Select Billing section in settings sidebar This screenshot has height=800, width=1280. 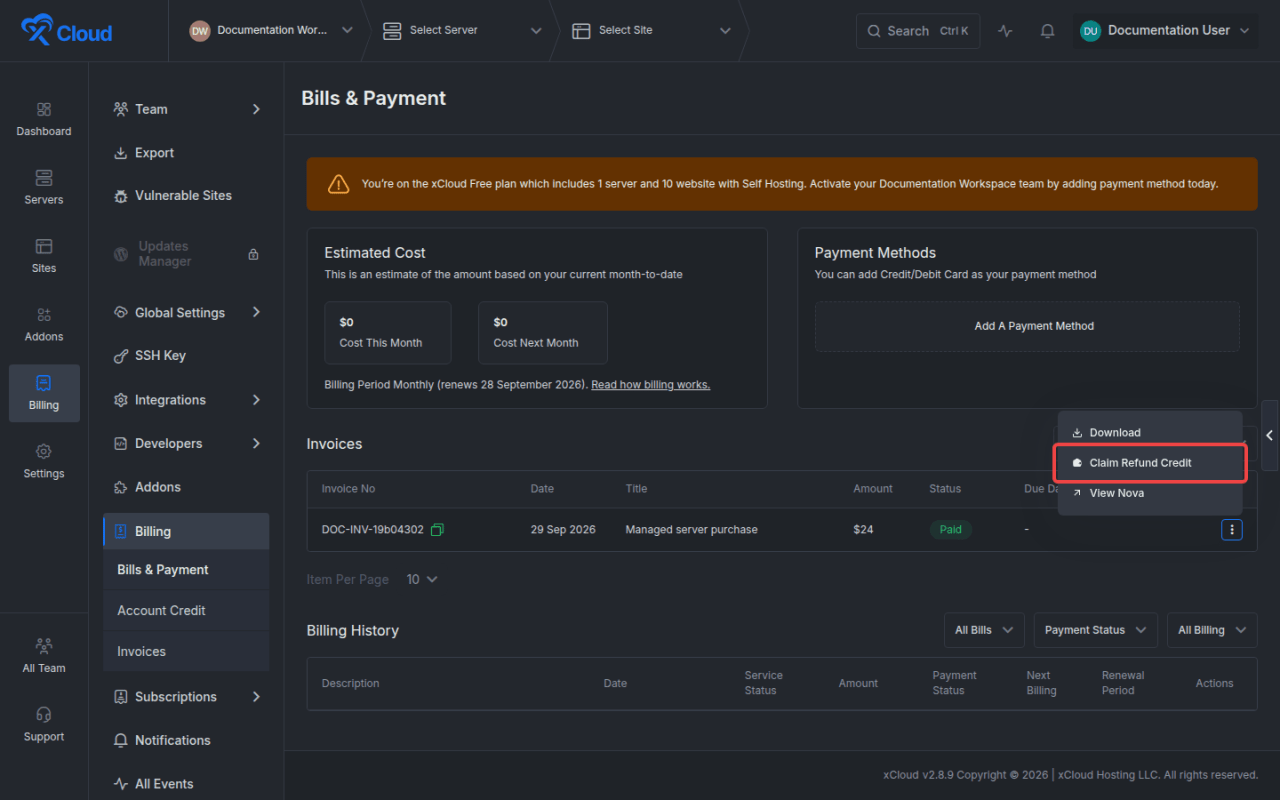(187, 531)
